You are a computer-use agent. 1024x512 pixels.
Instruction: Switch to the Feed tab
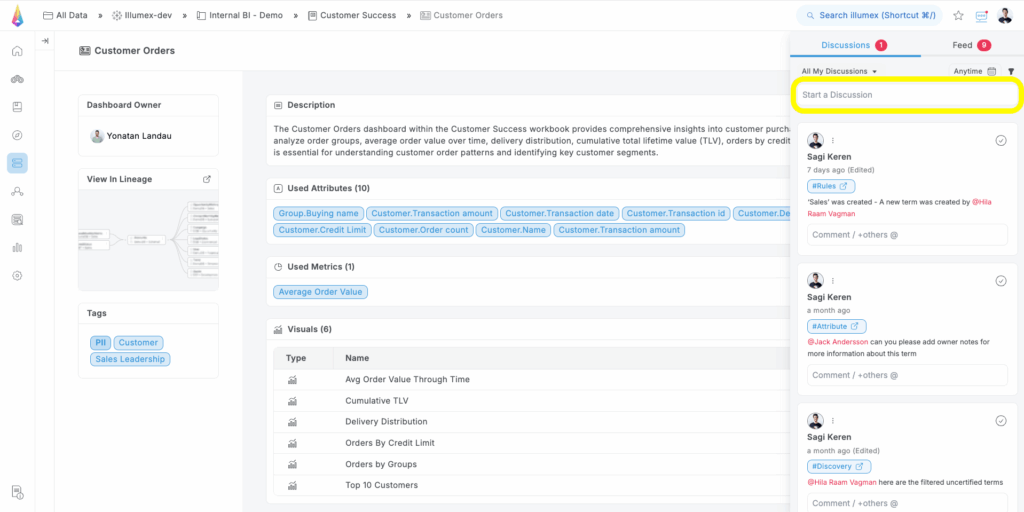[969, 45]
